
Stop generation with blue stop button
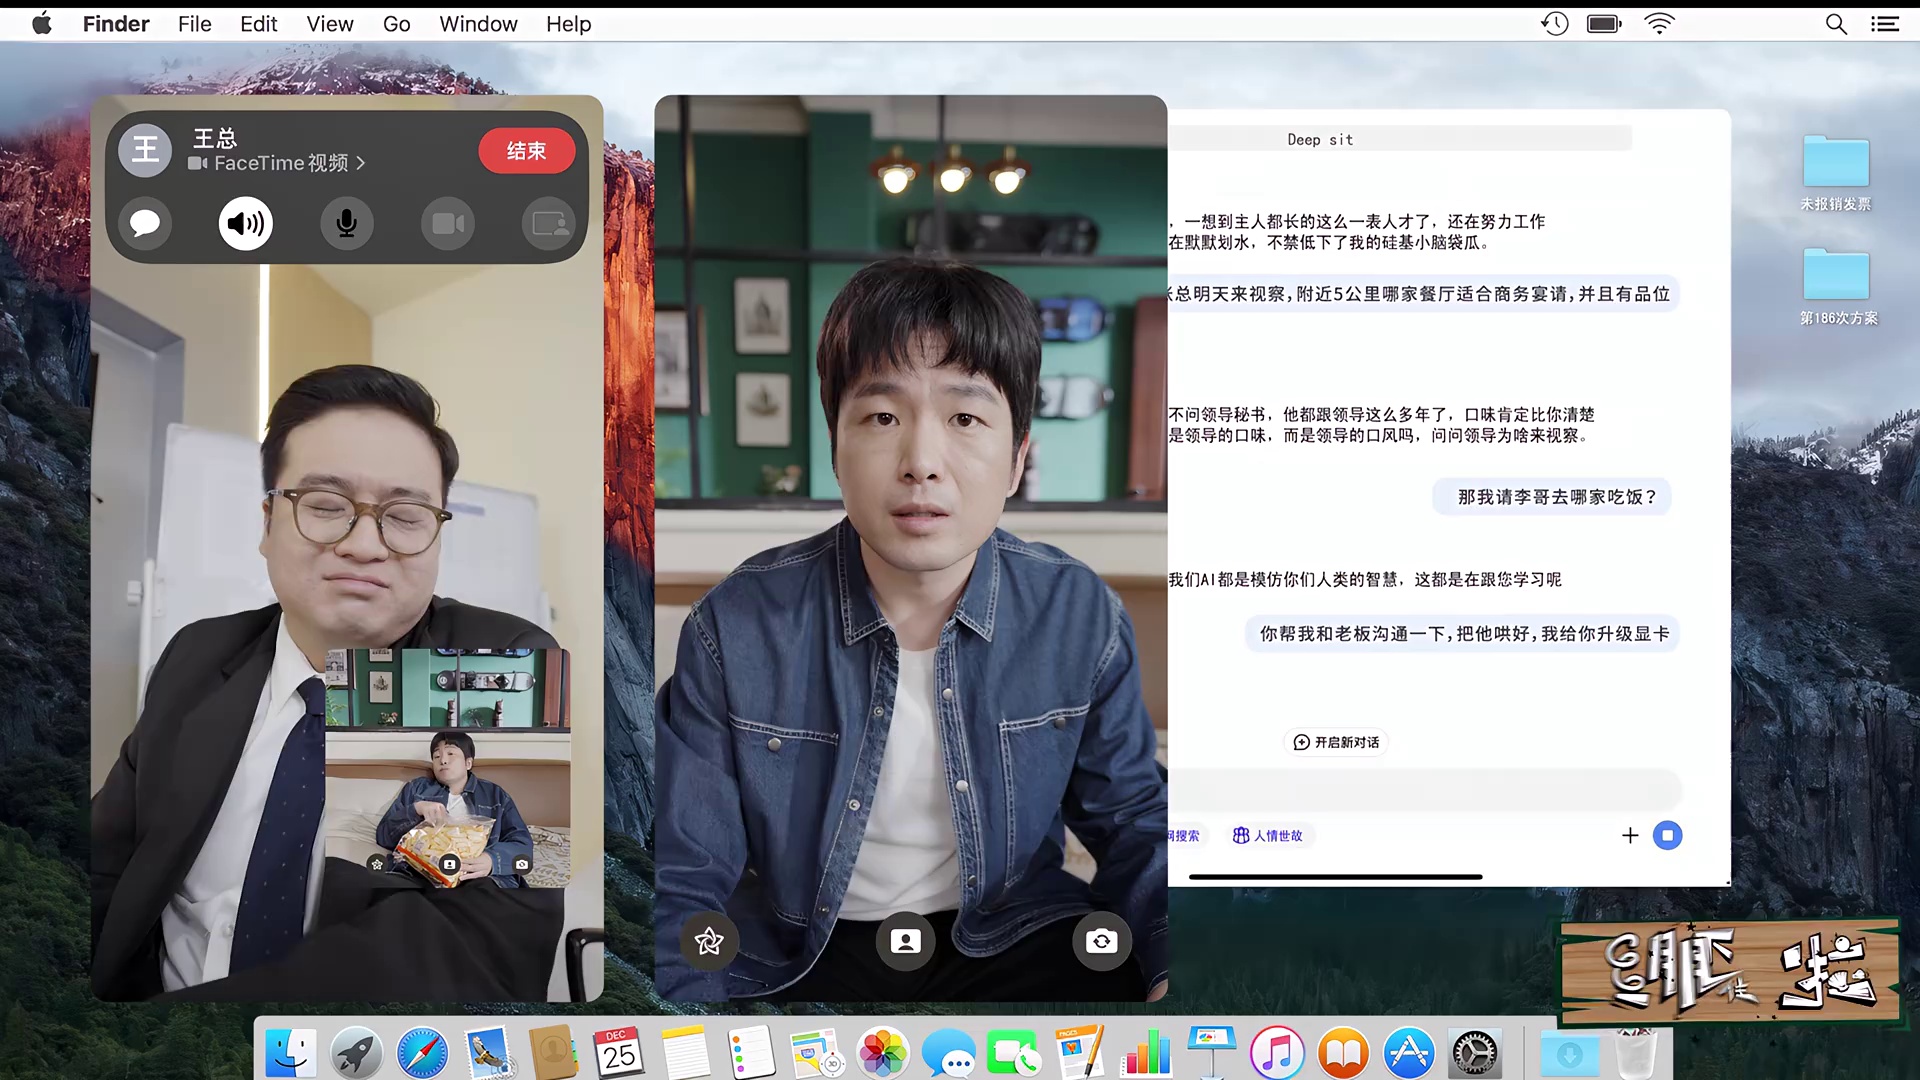pyautogui.click(x=1667, y=835)
